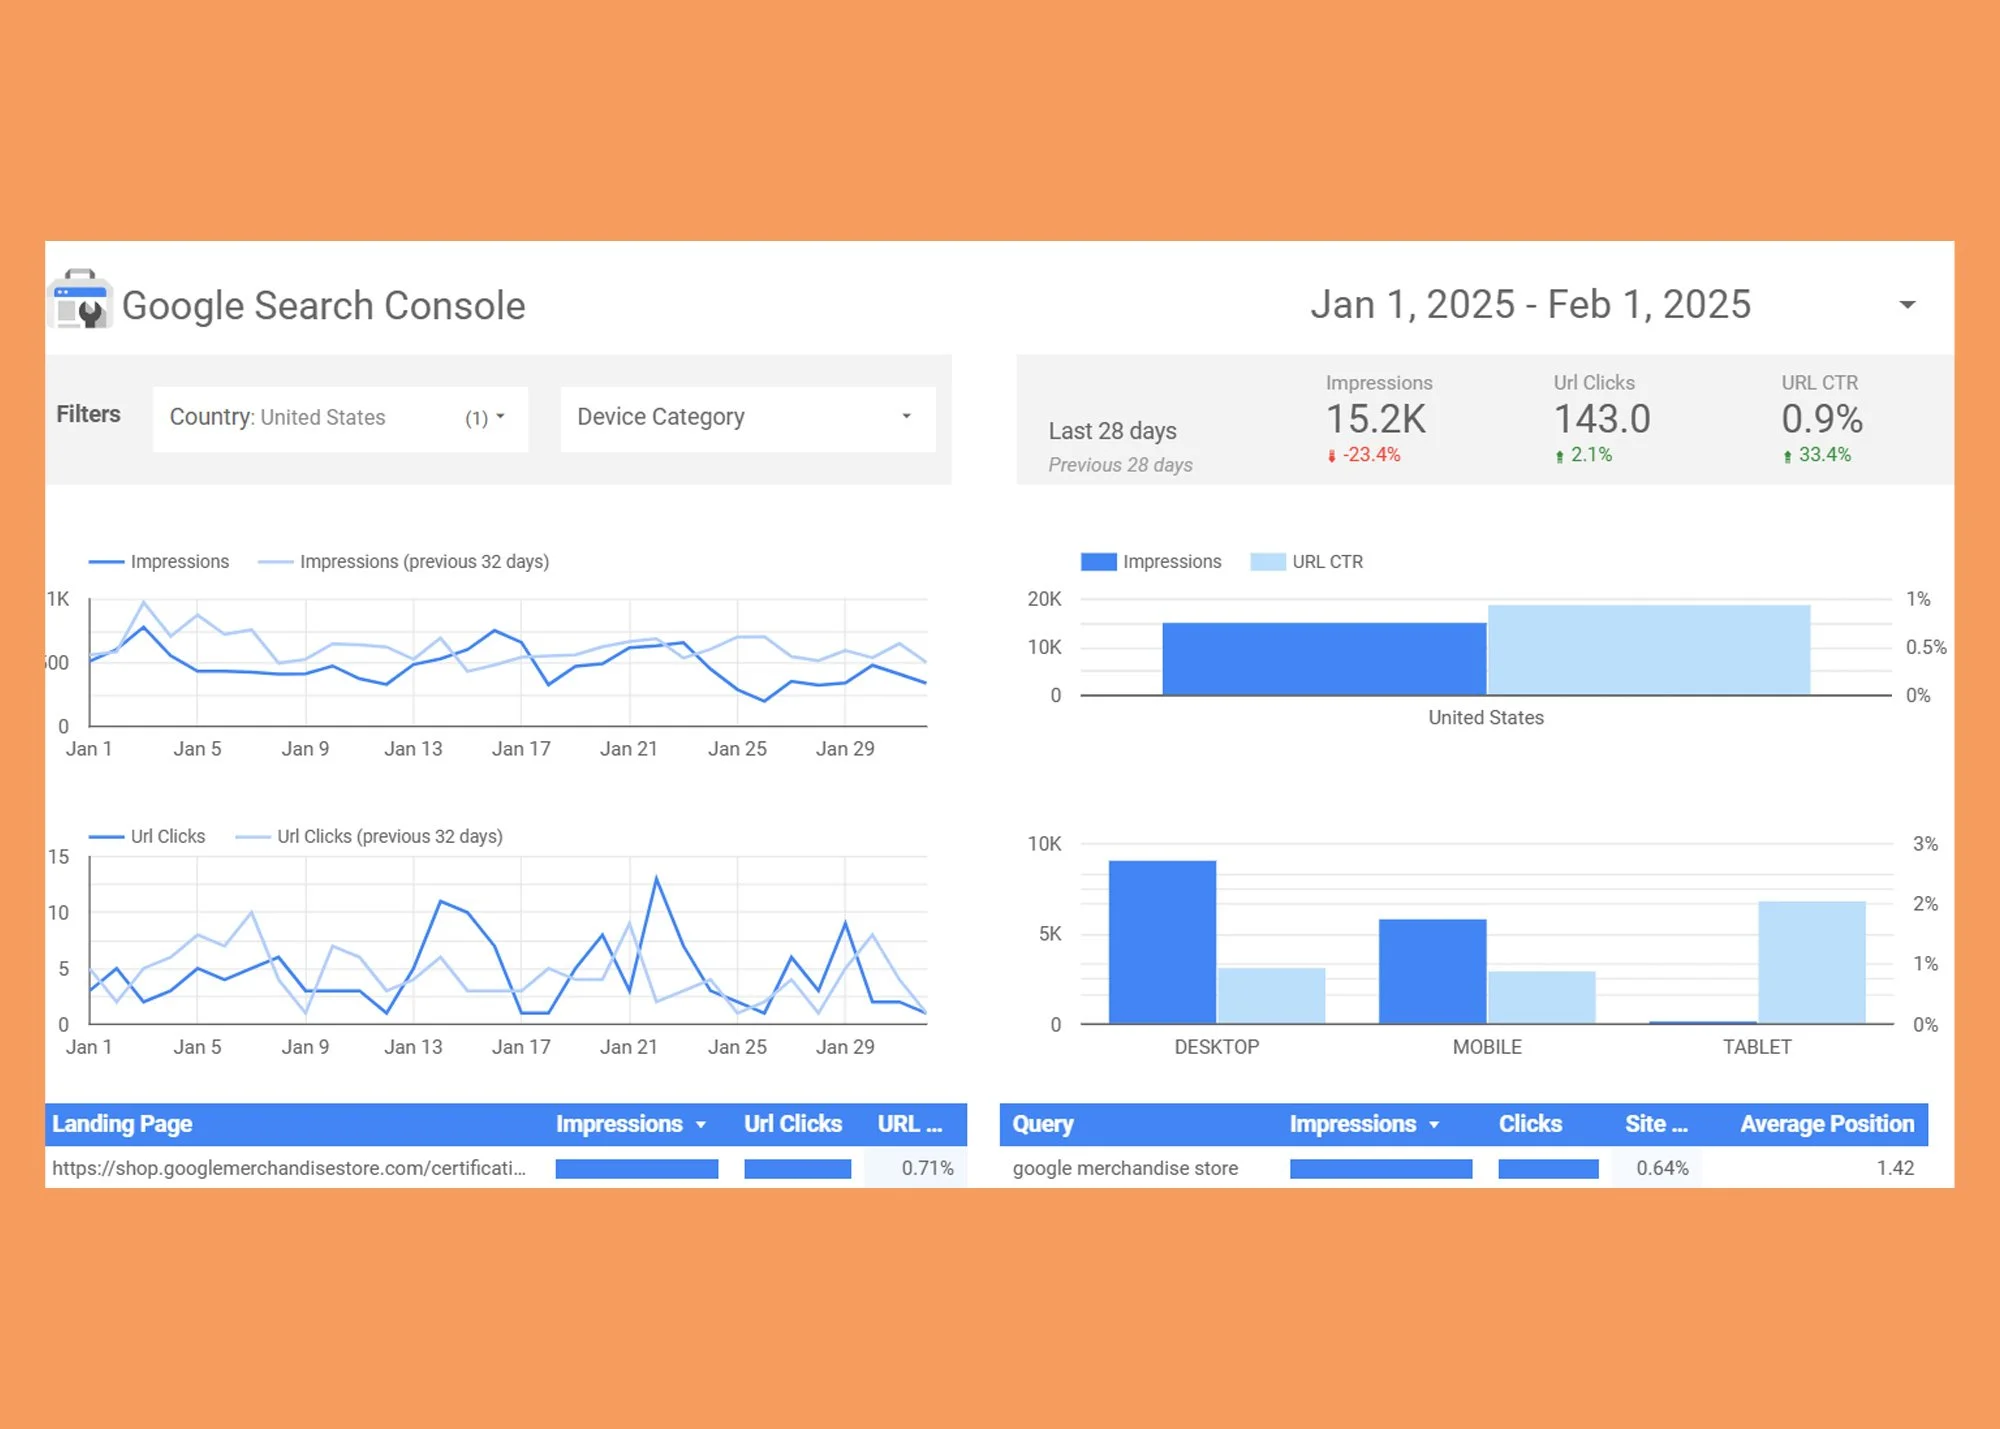2000x1429 pixels.
Task: Click the United States URL CTR light bar
Action: tap(1649, 650)
